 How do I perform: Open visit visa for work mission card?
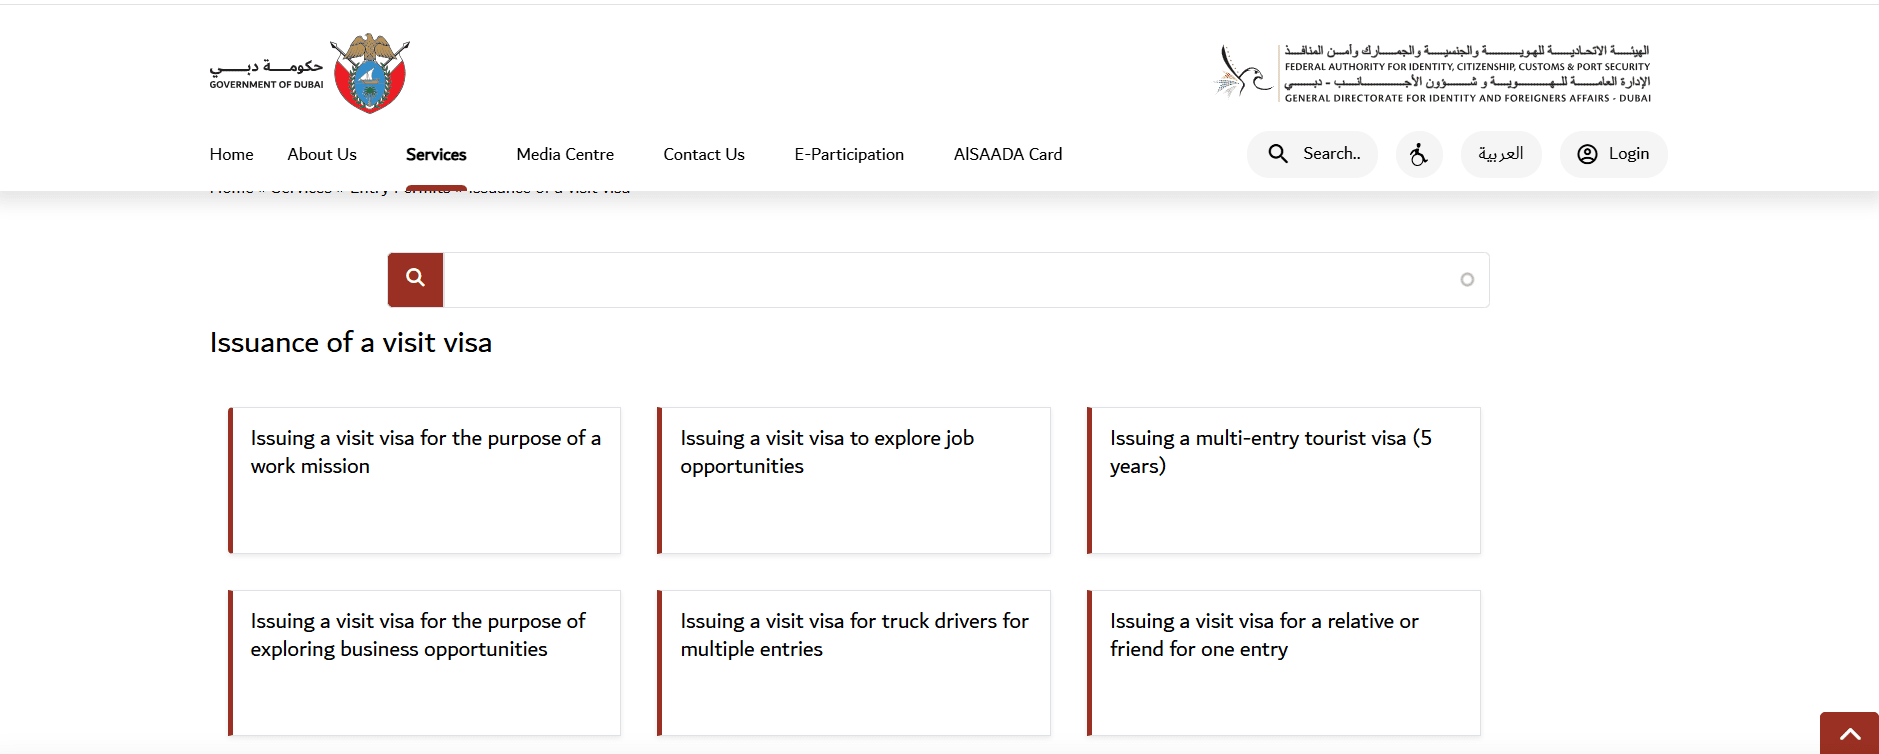(425, 480)
